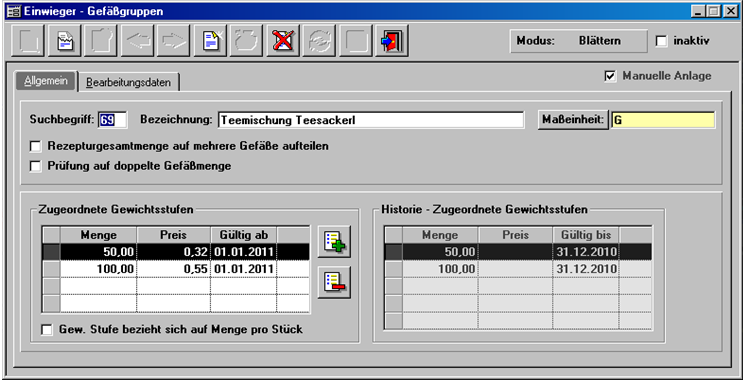743x380 pixels.
Task: Focus the Suchbegriff field containing 69
Action: click(112, 120)
